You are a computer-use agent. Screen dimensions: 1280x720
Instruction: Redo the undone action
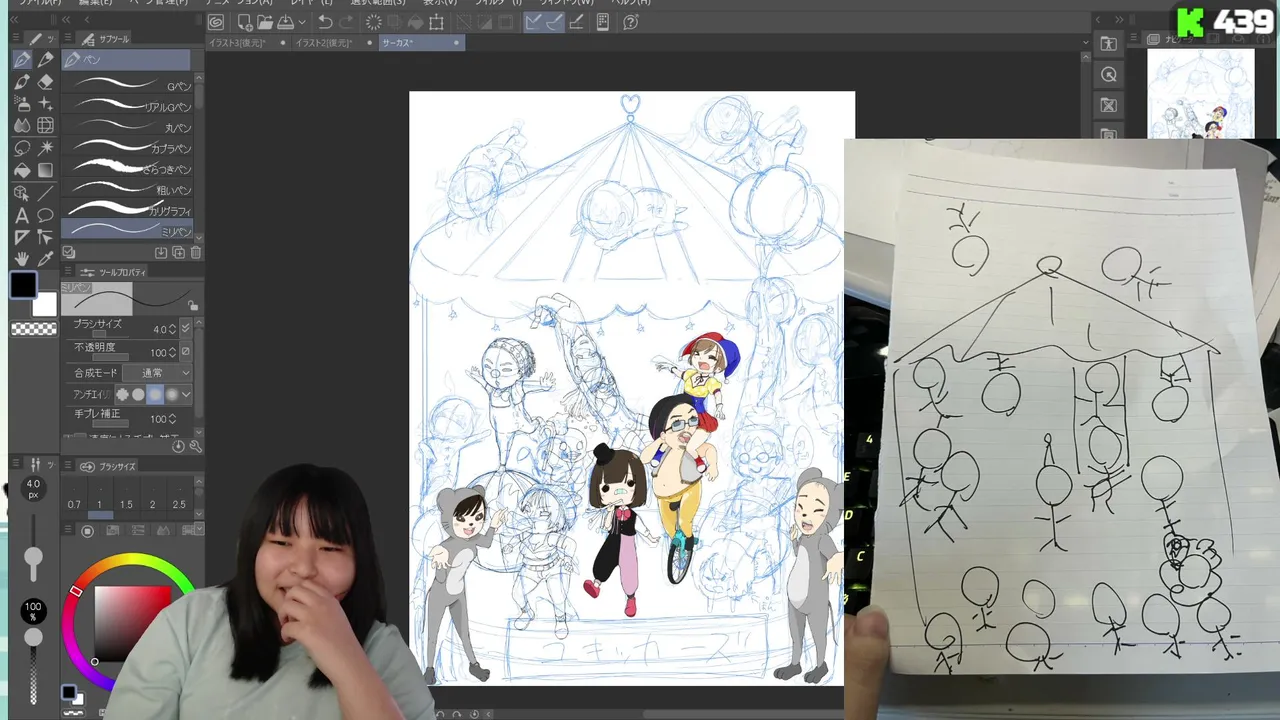coord(346,22)
